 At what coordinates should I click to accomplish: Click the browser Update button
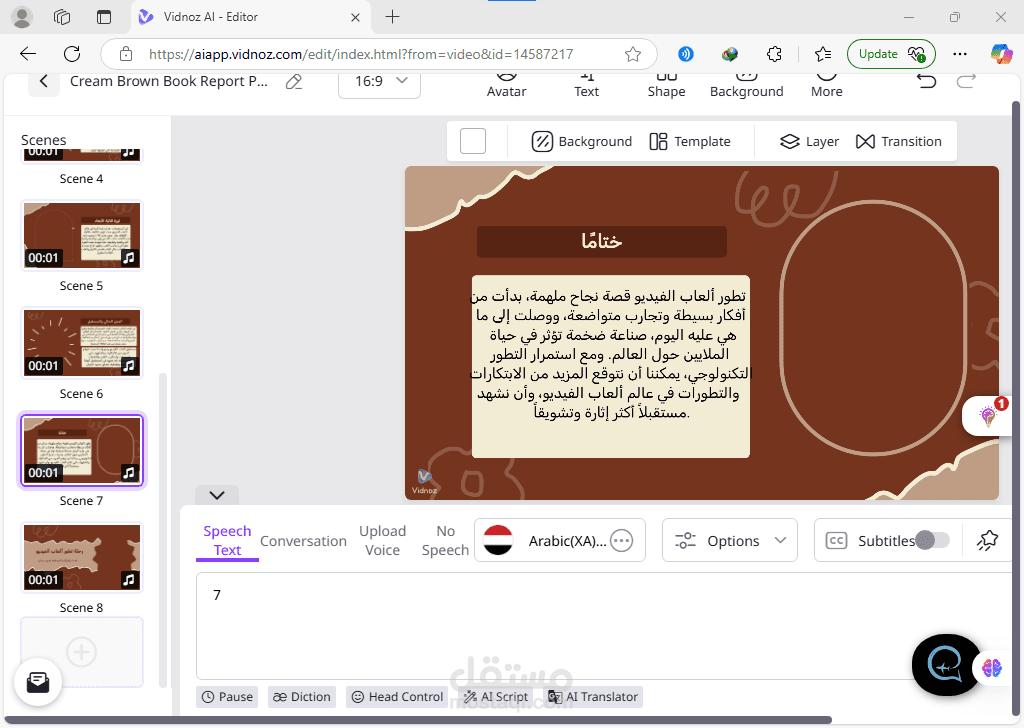coord(891,54)
